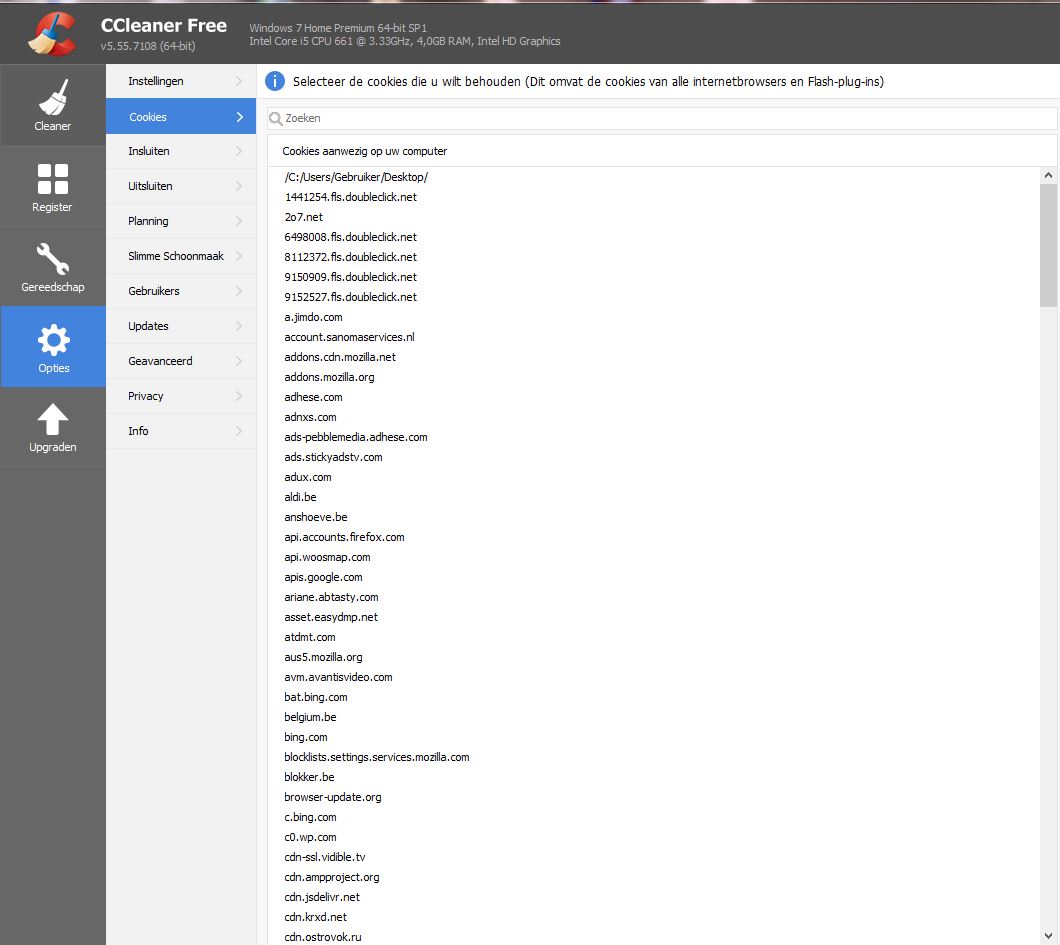Click the scroll up arrow of cookie list
The width and height of the screenshot is (1060, 945).
click(1048, 176)
